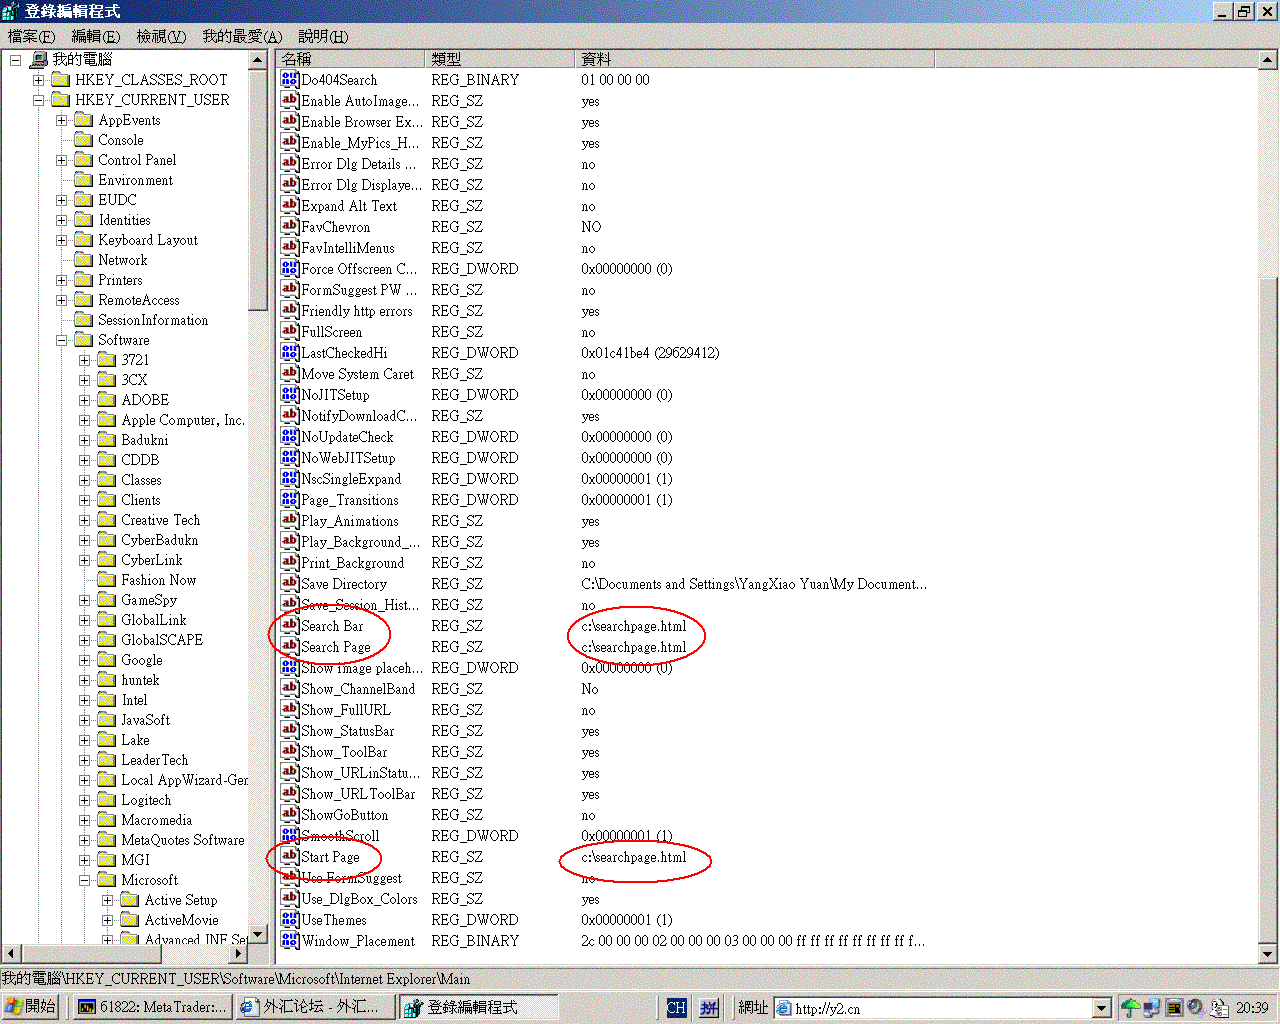Expand the AppEvents key
This screenshot has height=1024, width=1280.
click(62, 120)
